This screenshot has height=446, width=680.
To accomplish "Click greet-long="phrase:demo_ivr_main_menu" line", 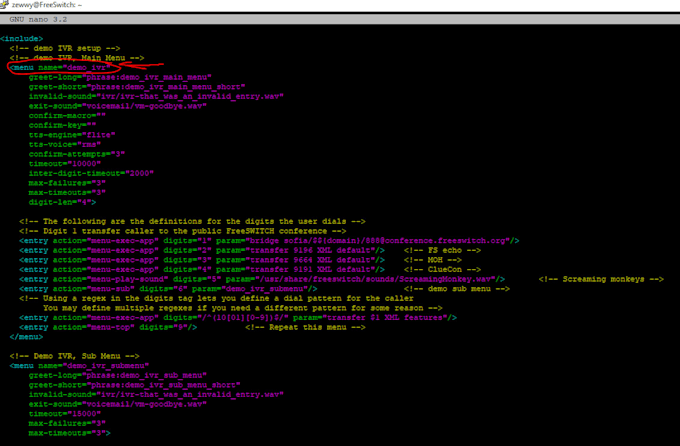I will [x=120, y=77].
